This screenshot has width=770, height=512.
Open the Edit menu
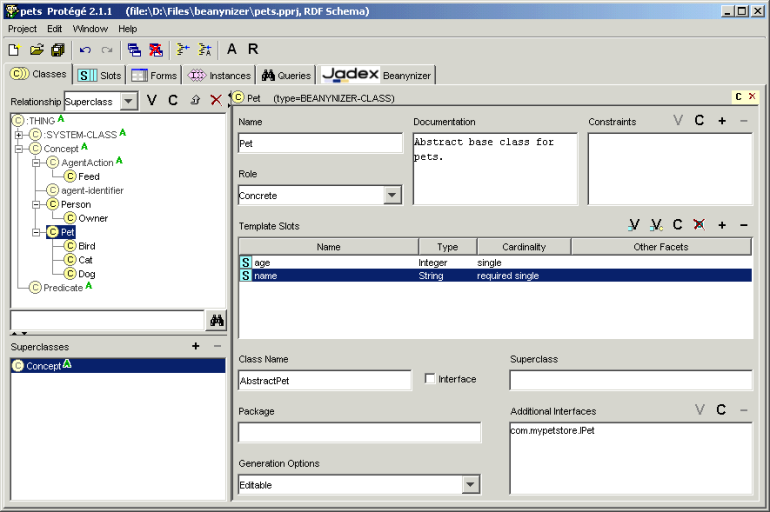[55, 29]
